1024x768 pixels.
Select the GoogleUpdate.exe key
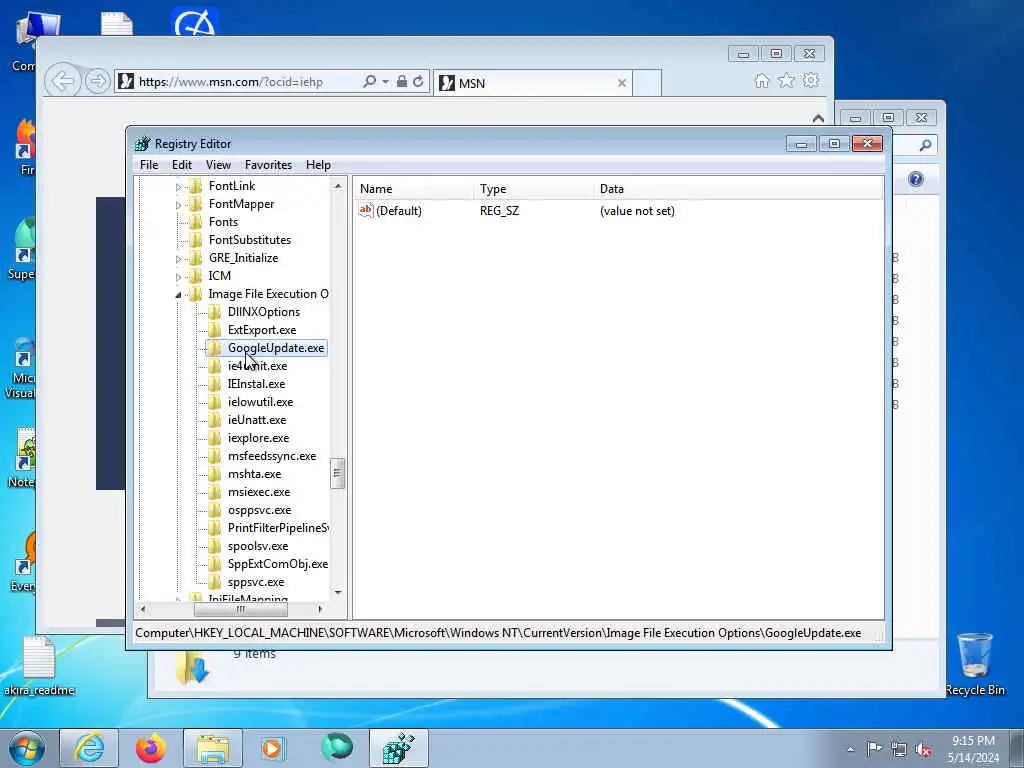(276, 348)
